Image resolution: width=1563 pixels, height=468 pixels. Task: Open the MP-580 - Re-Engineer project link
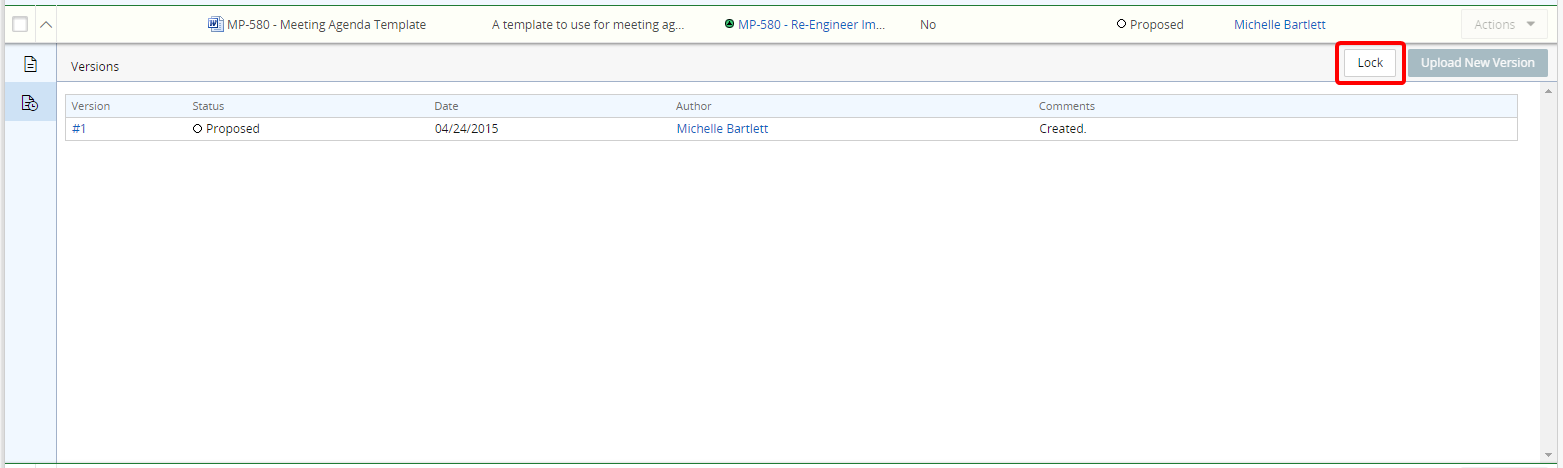pos(811,25)
